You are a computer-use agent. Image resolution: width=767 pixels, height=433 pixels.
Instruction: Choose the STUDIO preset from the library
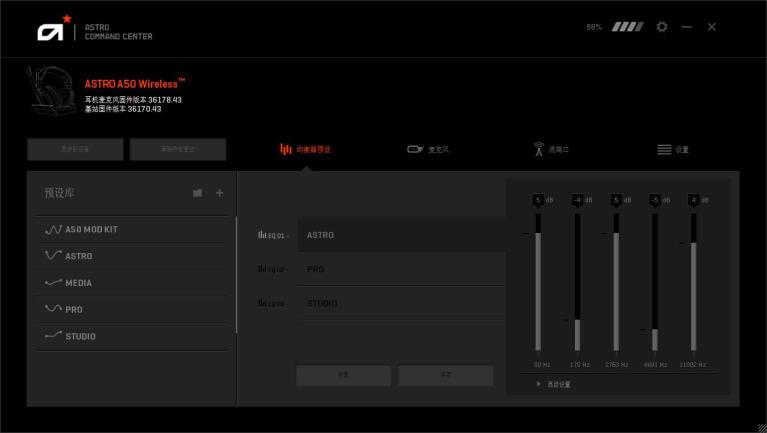point(80,337)
